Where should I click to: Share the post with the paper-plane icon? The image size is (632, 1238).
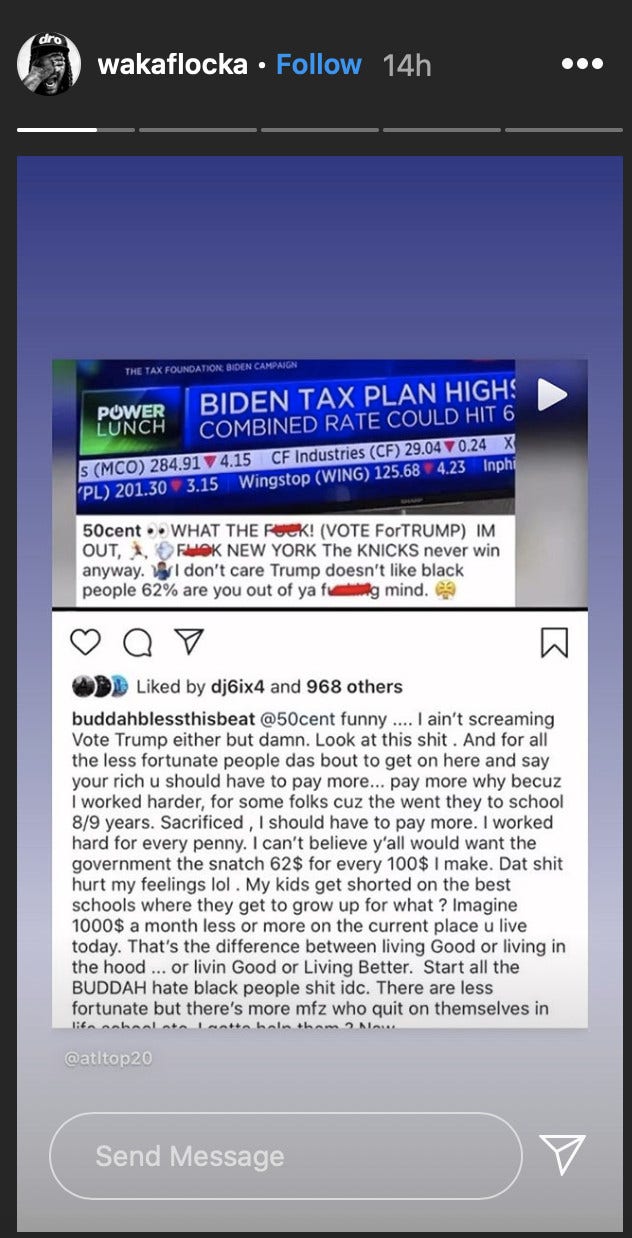pos(188,642)
